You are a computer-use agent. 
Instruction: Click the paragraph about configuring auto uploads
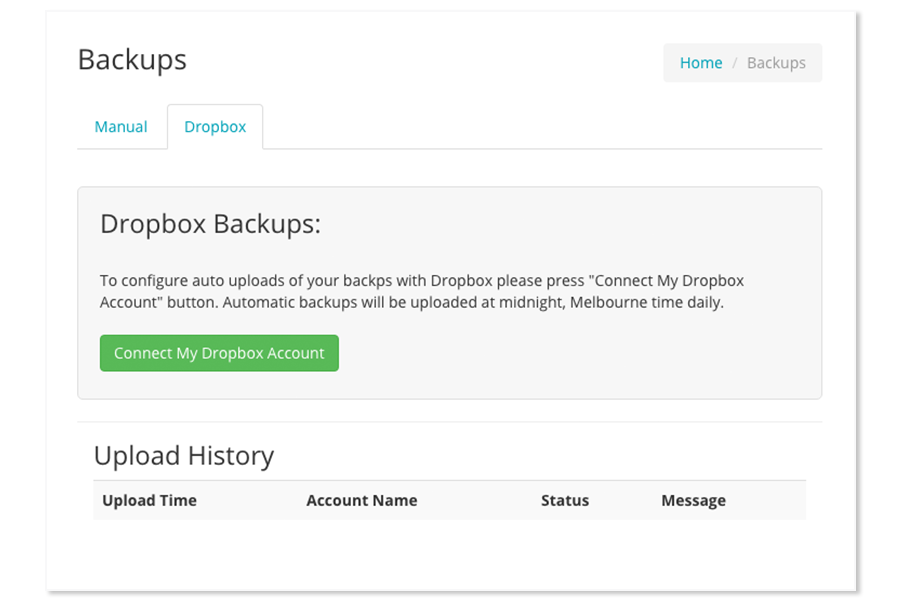coord(422,291)
